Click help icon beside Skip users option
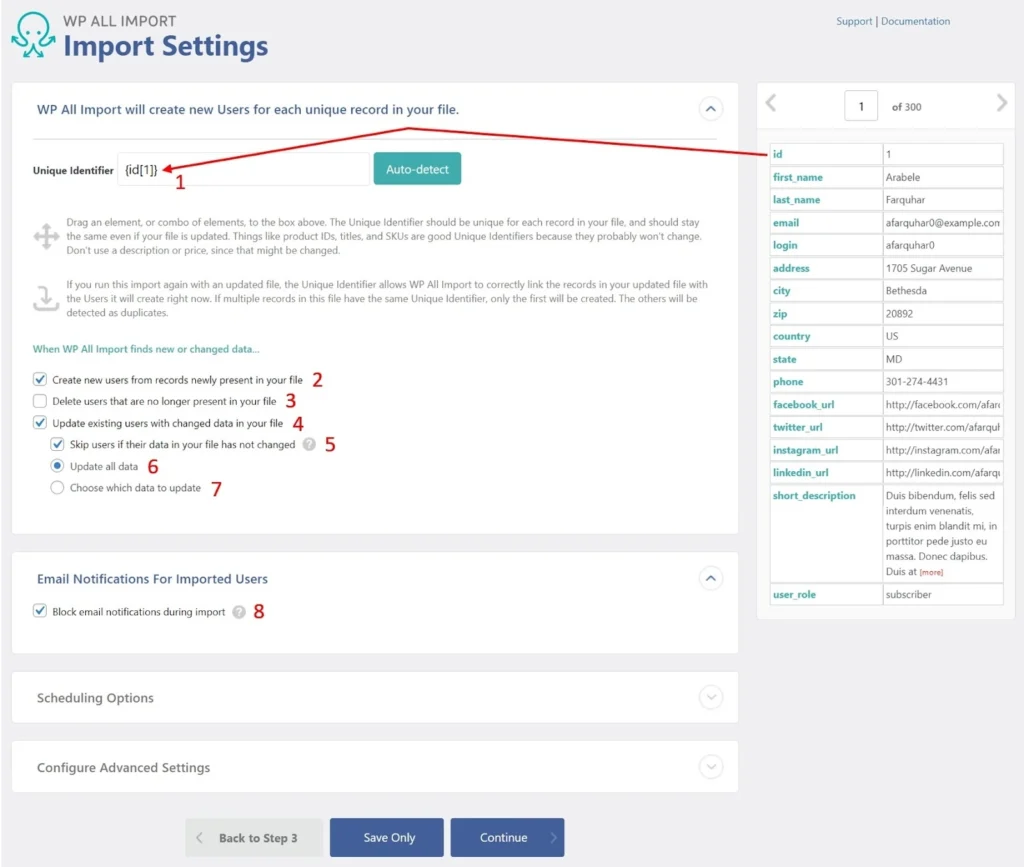The image size is (1024, 867). coord(309,444)
